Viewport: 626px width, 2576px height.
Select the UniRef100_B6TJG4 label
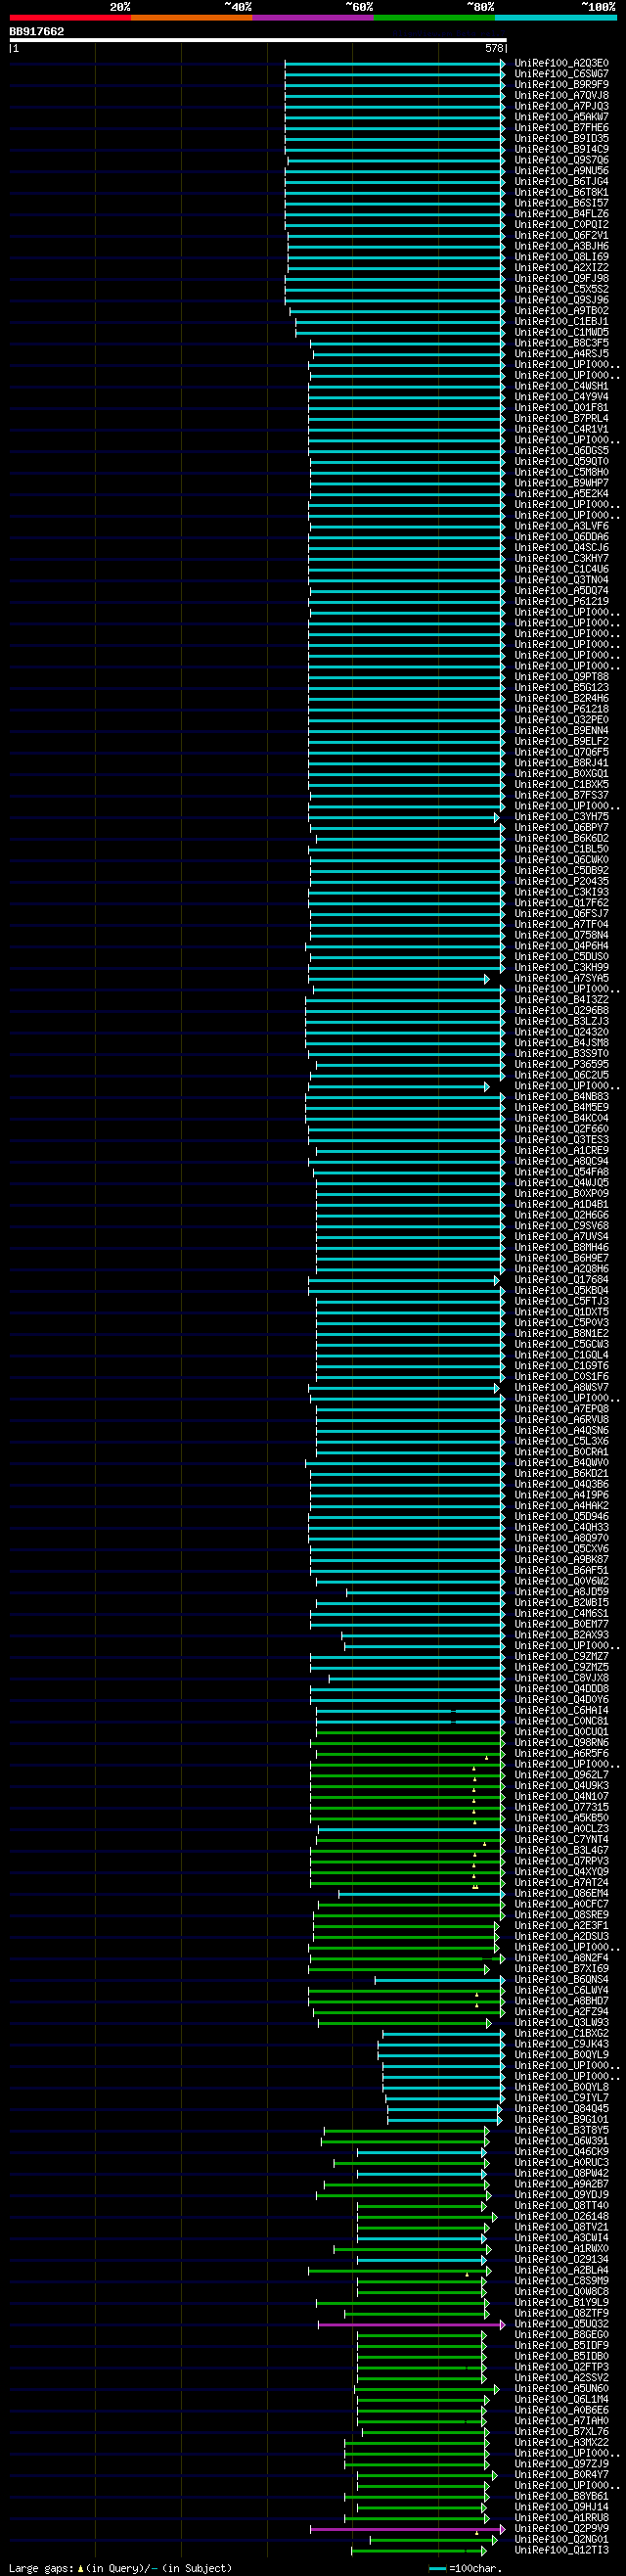[x=561, y=182]
